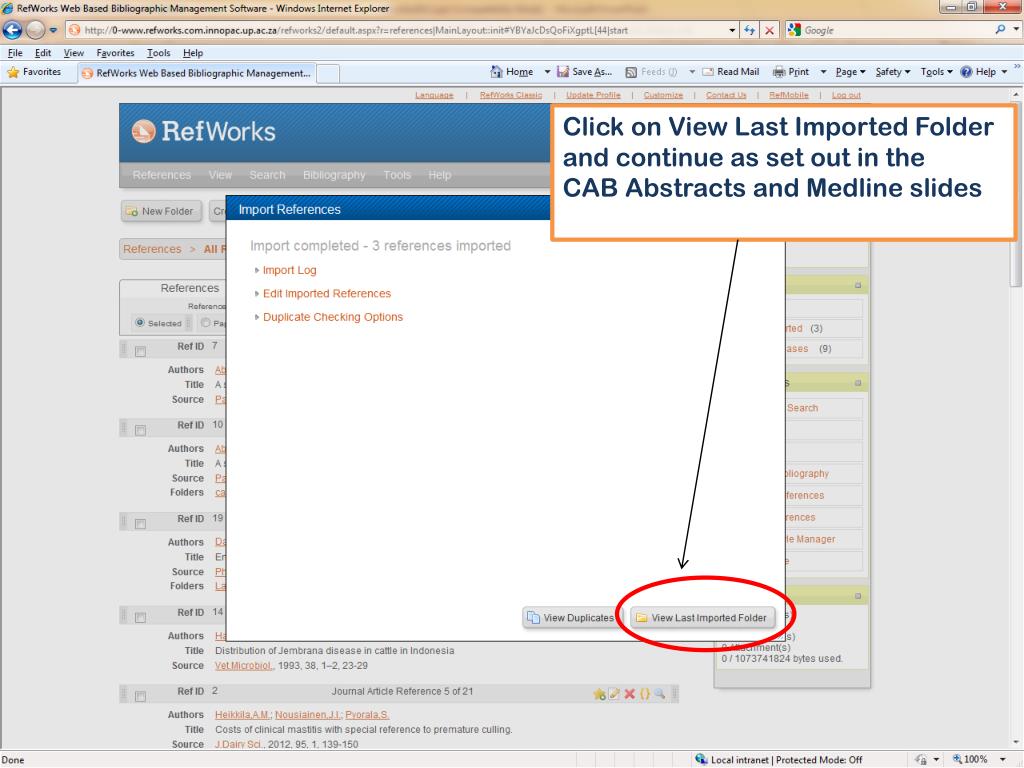Open the Help menu in the browser menu bar

(193, 53)
